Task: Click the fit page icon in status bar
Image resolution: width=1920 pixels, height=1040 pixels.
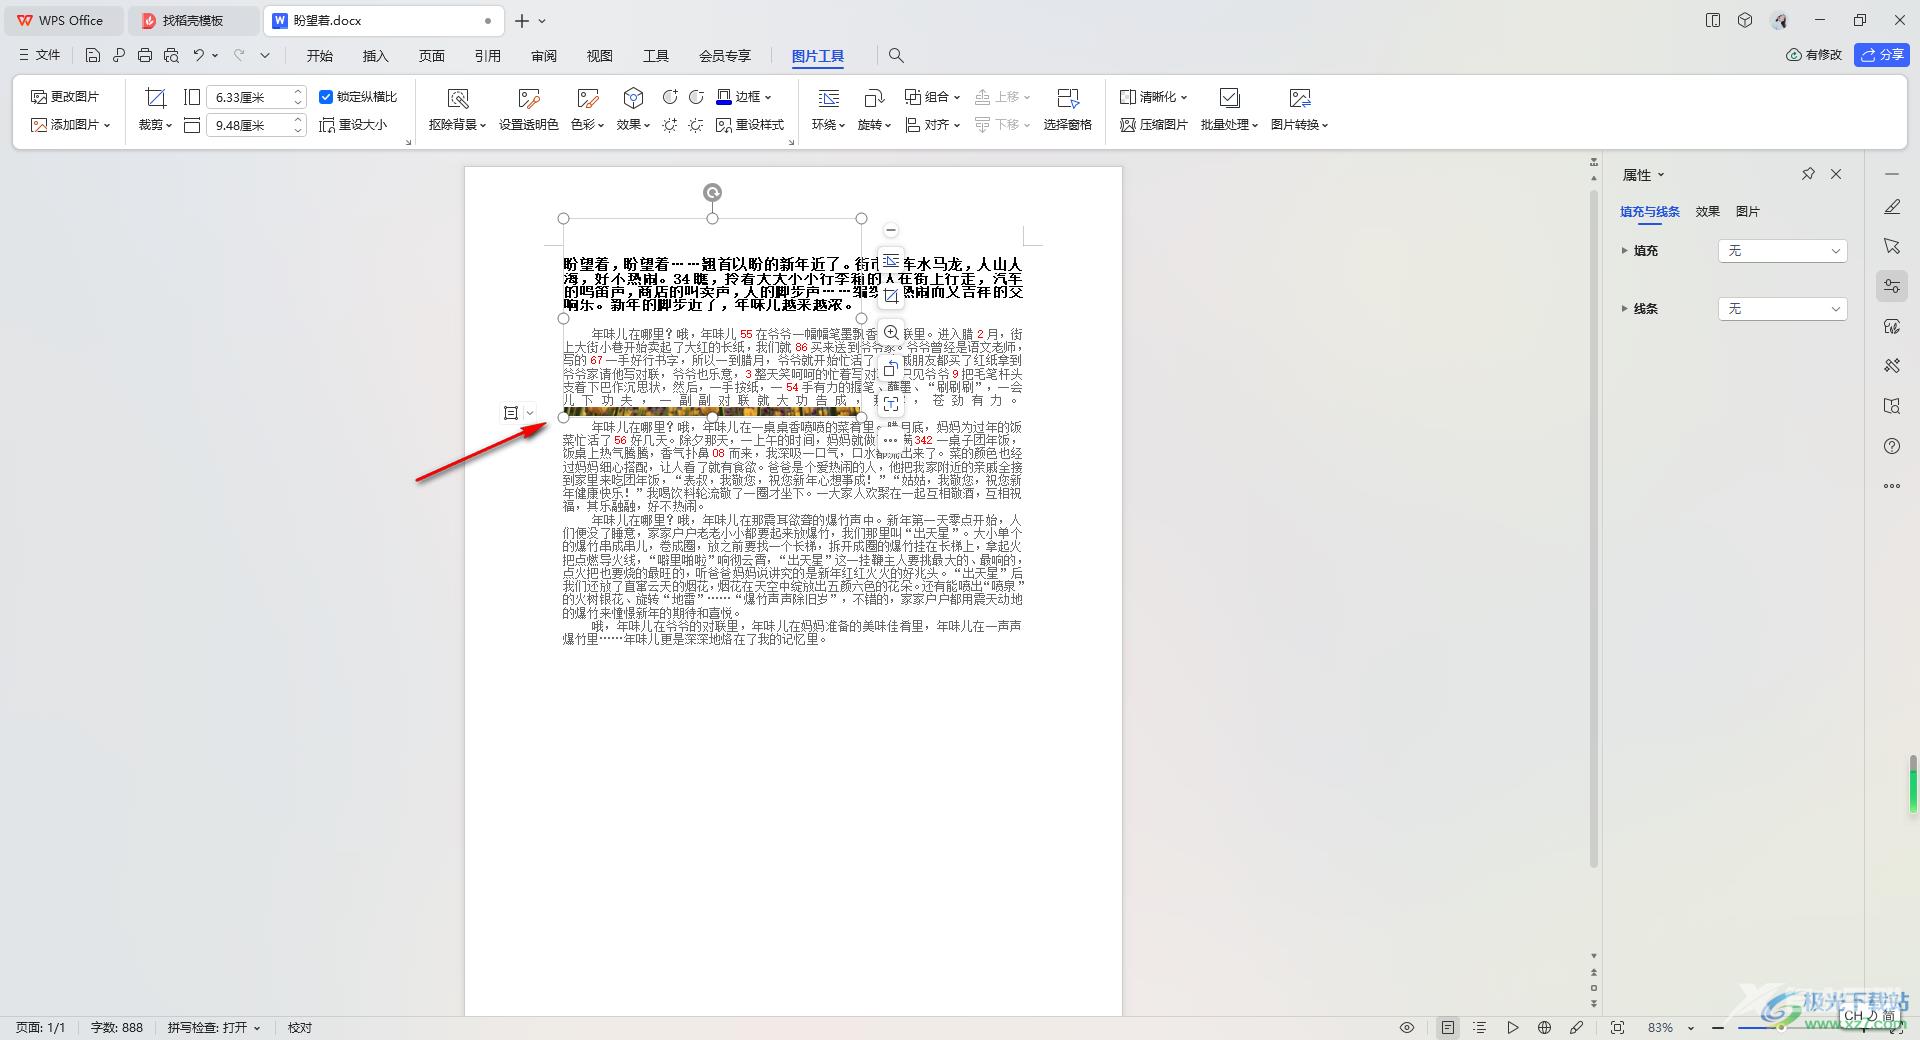Action: 1617,1027
